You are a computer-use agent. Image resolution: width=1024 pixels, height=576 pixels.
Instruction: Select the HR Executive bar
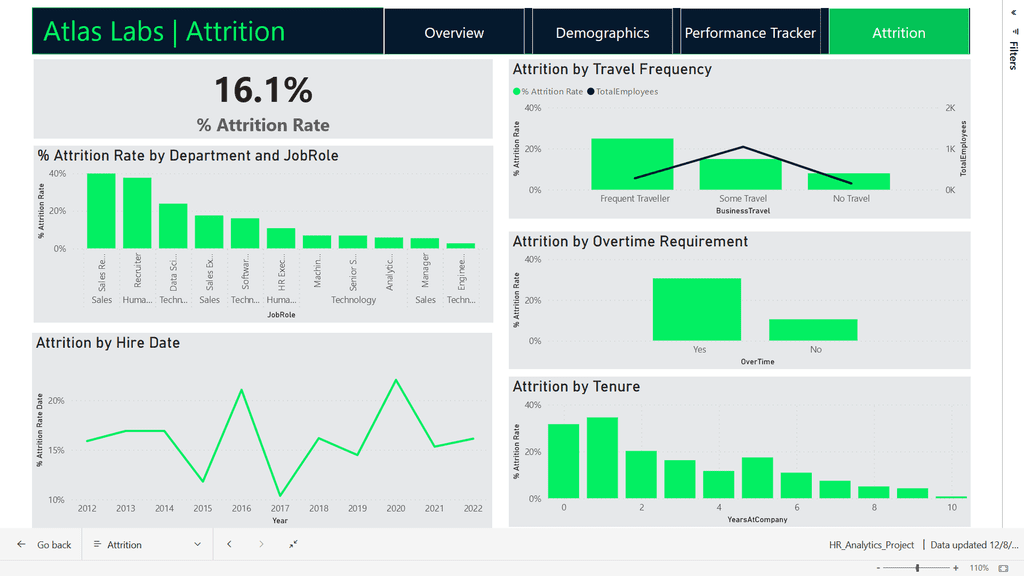[281, 238]
